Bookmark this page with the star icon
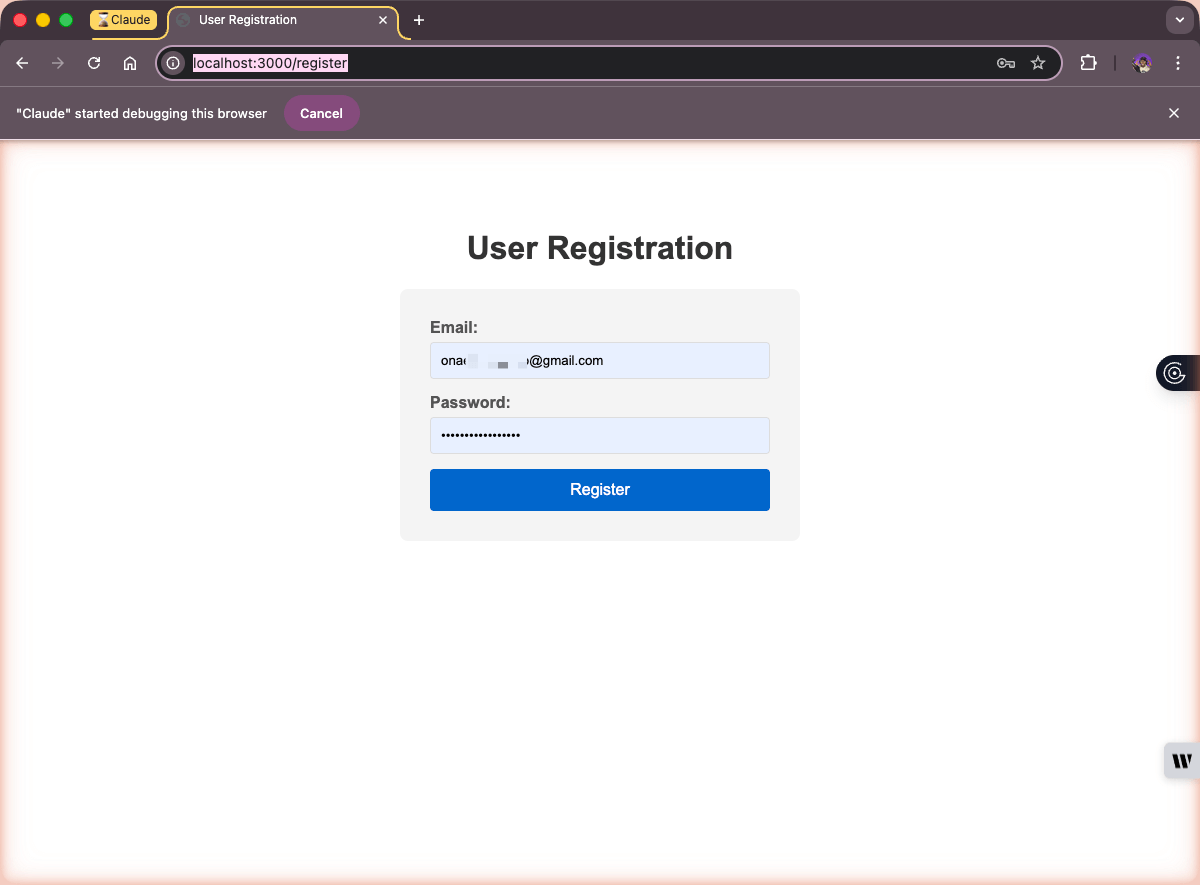1200x885 pixels. pyautogui.click(x=1038, y=62)
